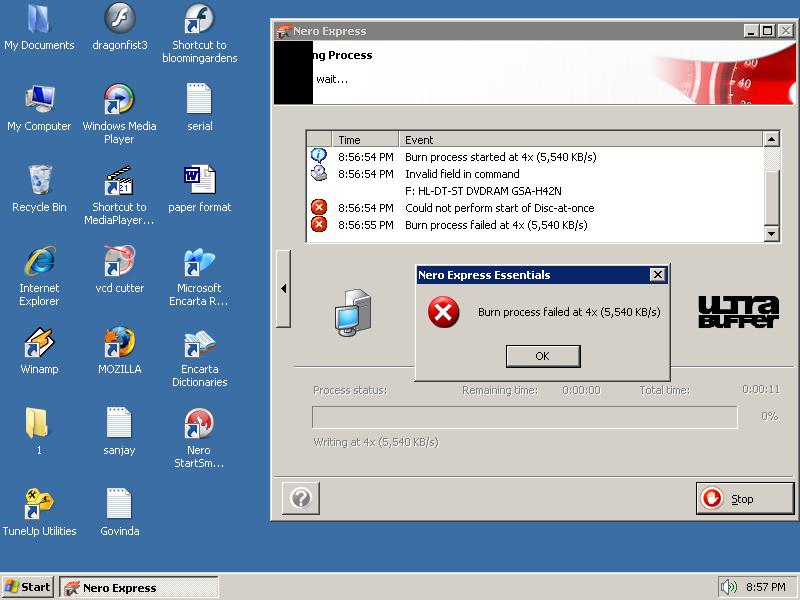
Task: Maximize the Nero Express window
Action: click(x=767, y=31)
